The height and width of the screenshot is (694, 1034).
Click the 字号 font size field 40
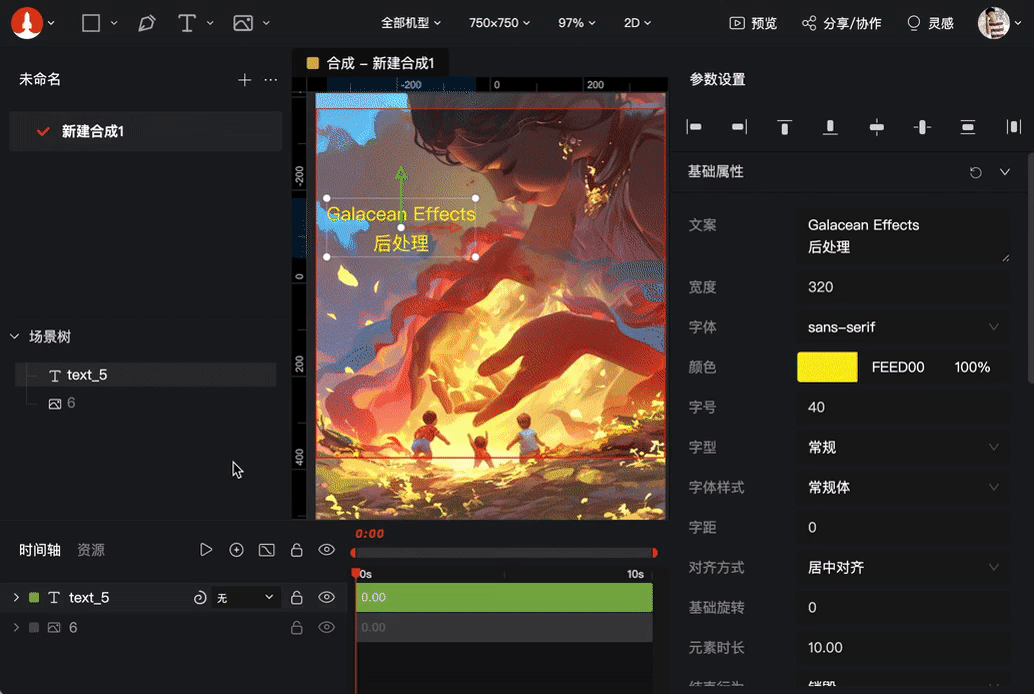(903, 407)
